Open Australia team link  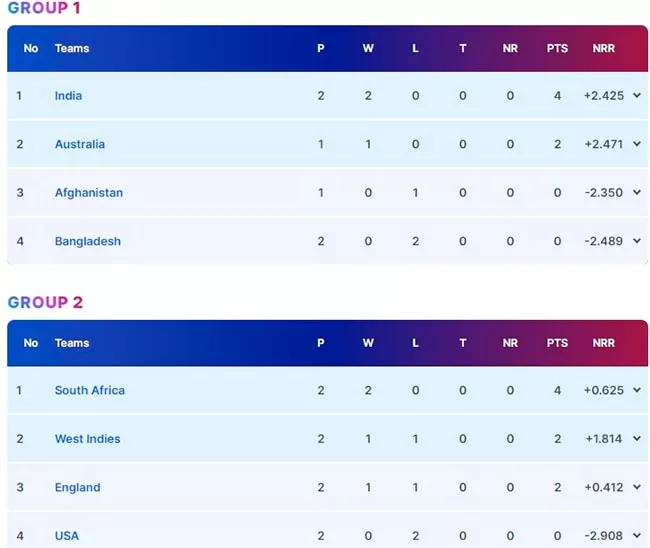point(80,144)
